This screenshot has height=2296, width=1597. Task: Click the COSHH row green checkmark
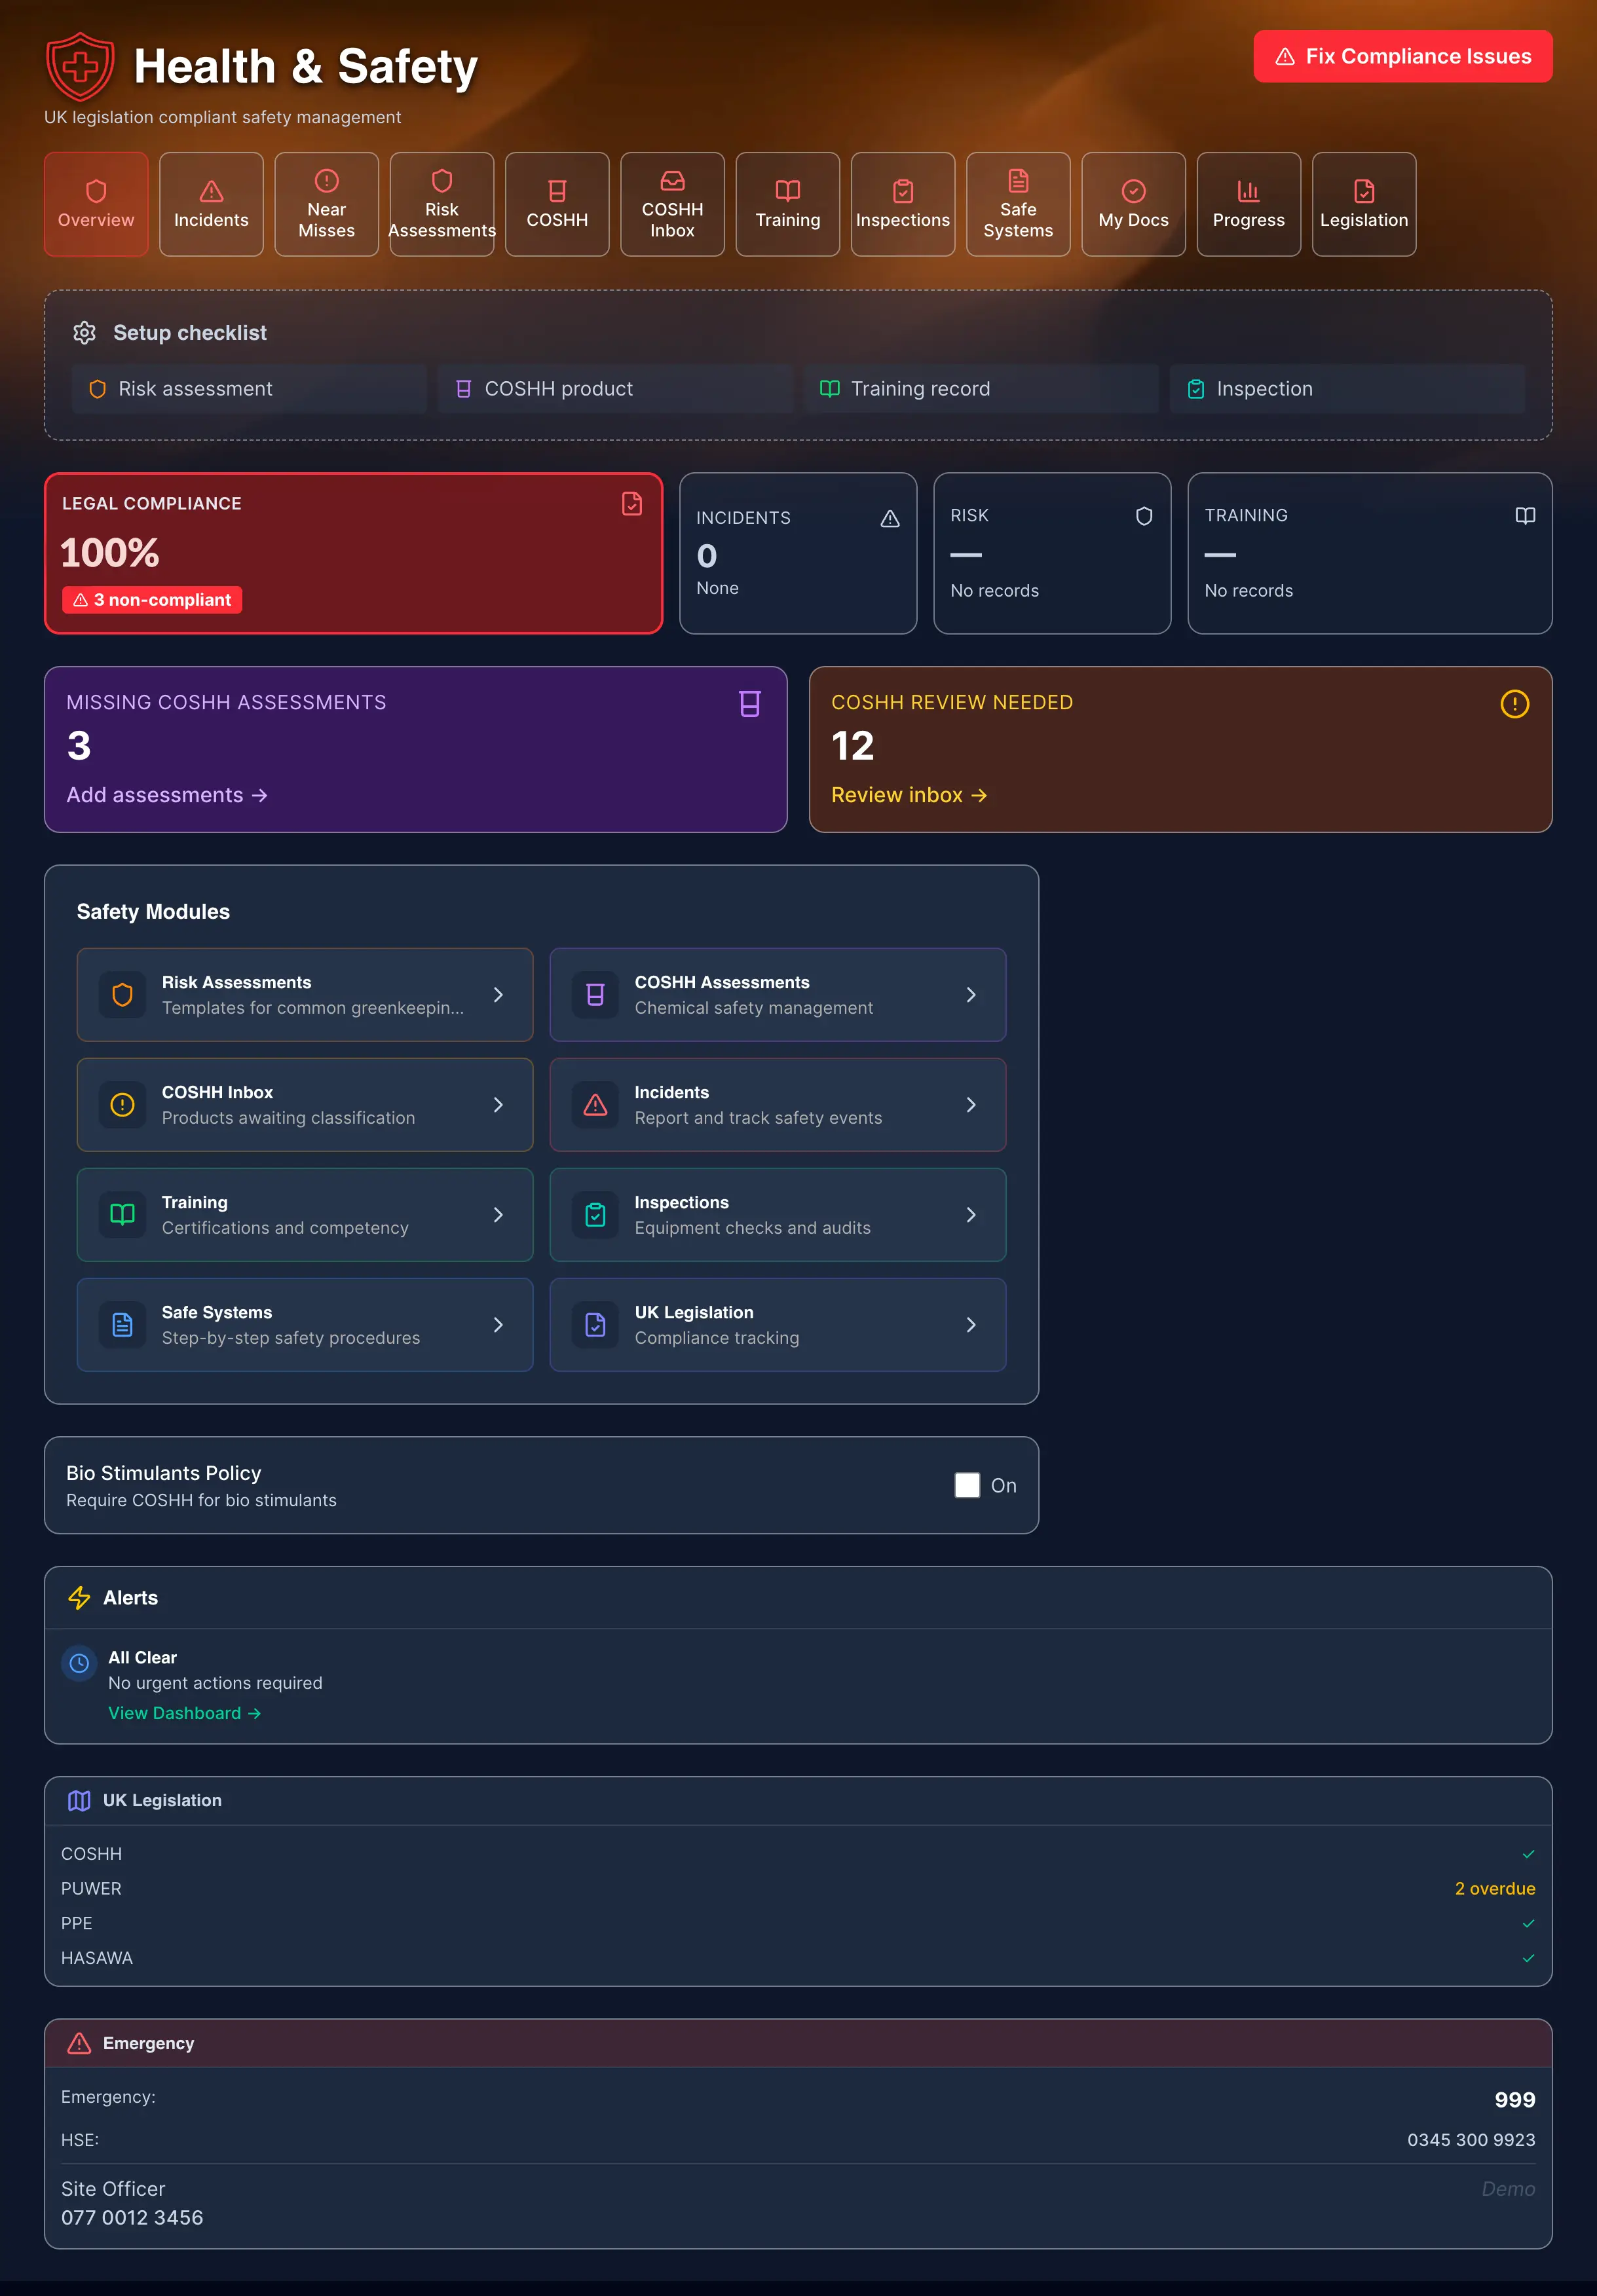pyautogui.click(x=1528, y=1854)
